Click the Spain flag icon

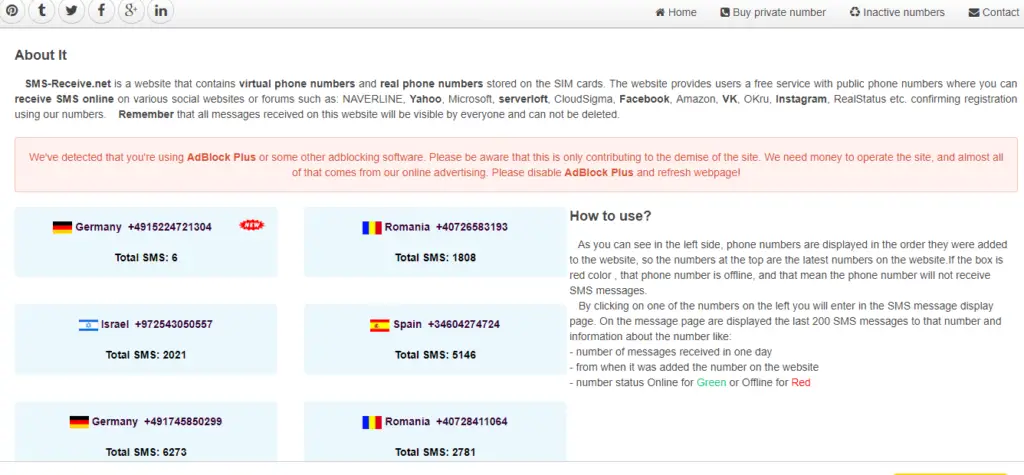point(379,325)
